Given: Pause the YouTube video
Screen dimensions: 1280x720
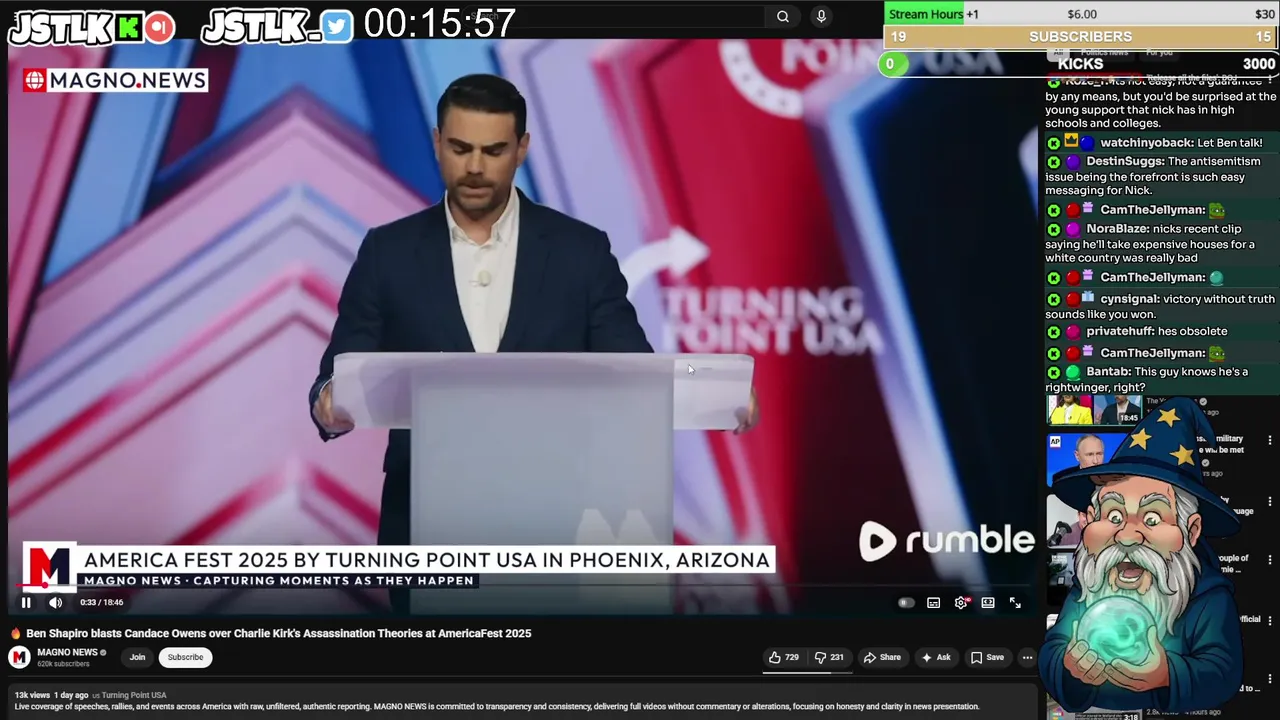Looking at the screenshot, I should [x=26, y=602].
